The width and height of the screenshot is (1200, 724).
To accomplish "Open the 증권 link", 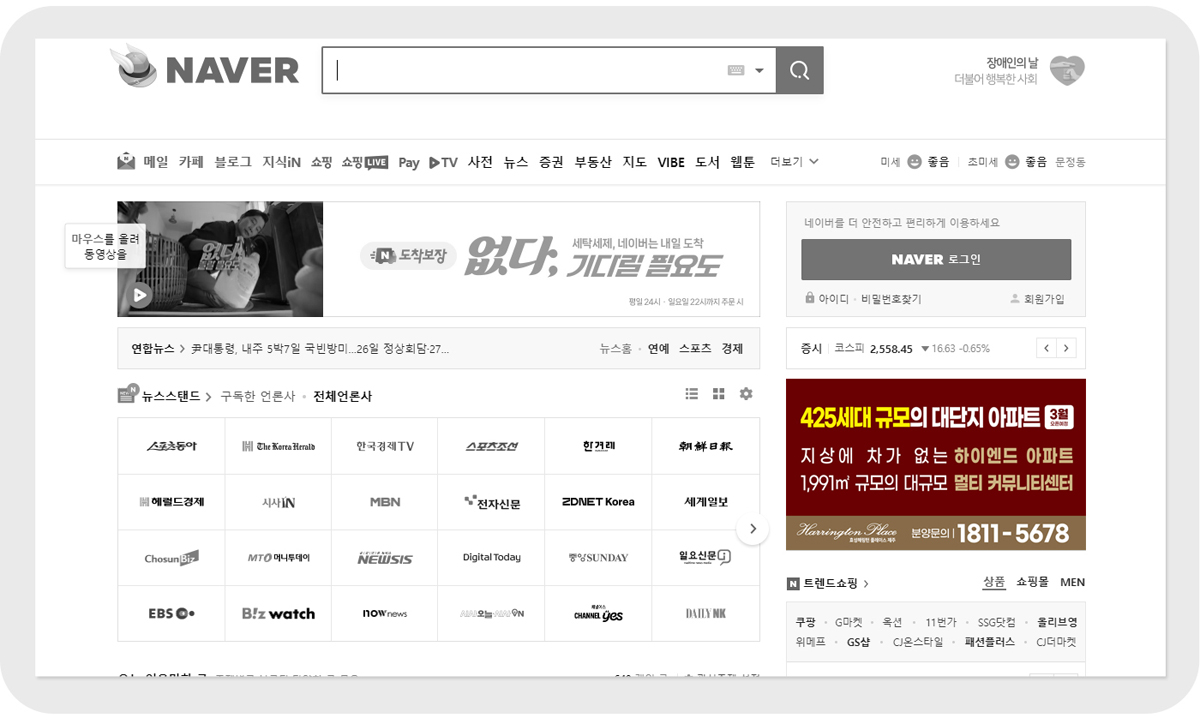I will [x=551, y=162].
